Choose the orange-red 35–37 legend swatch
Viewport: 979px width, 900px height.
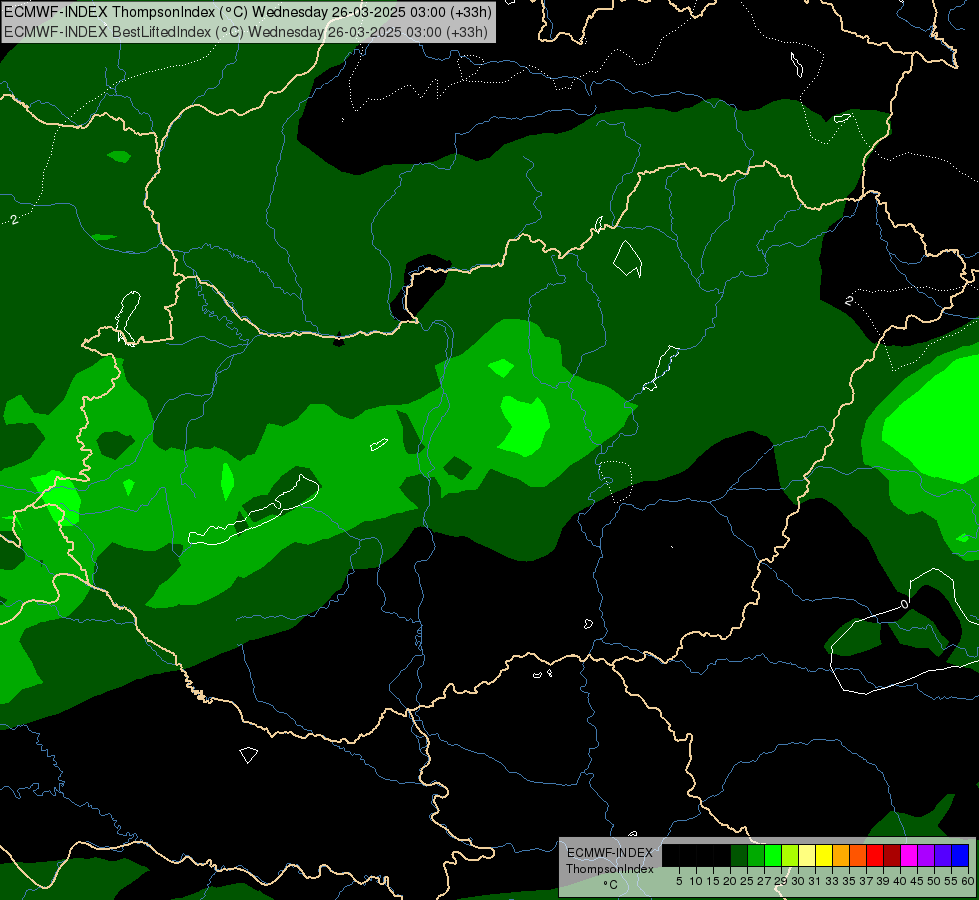[858, 855]
